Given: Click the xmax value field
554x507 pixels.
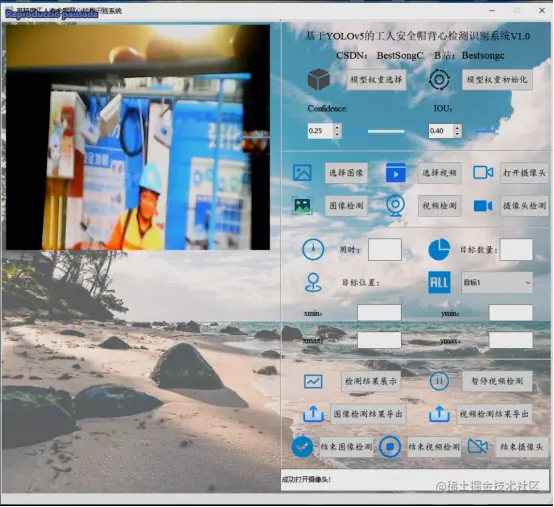Looking at the screenshot, I should (x=379, y=340).
